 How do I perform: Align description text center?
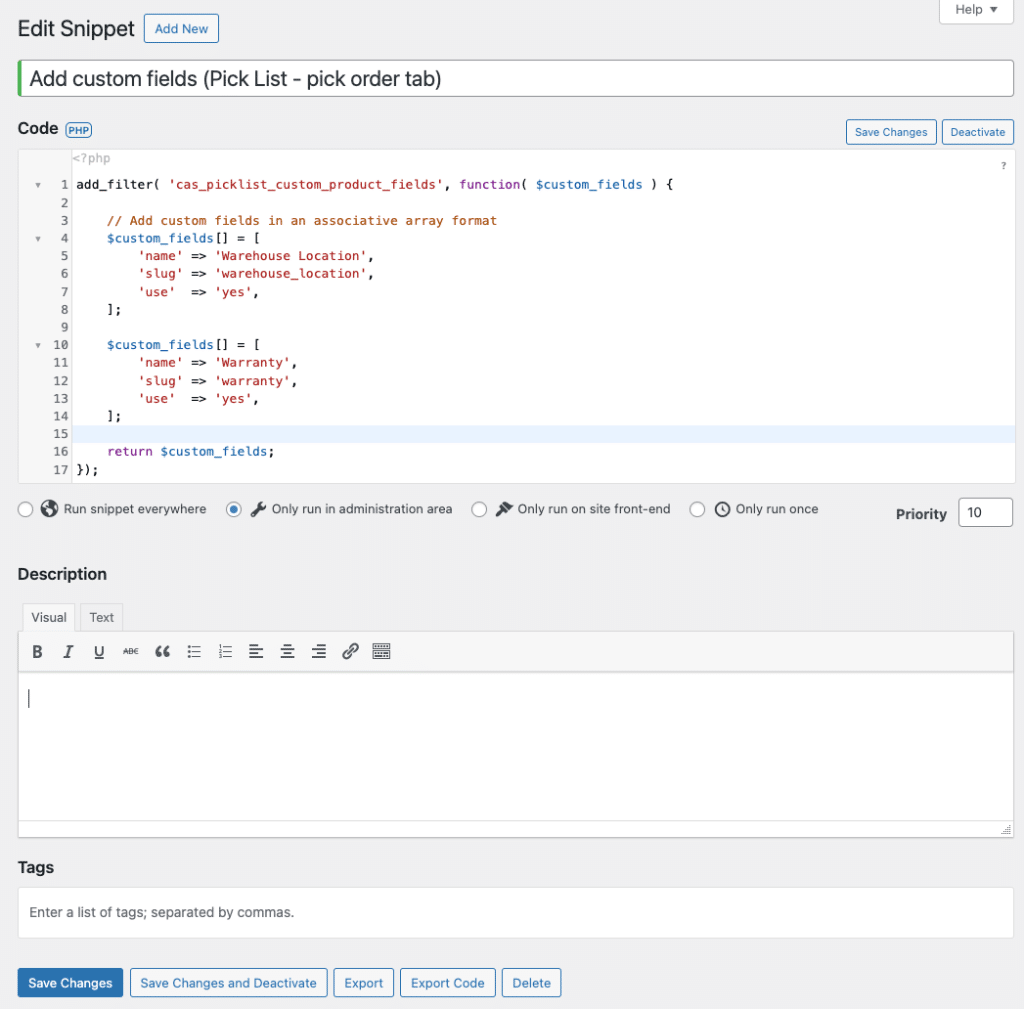point(287,652)
